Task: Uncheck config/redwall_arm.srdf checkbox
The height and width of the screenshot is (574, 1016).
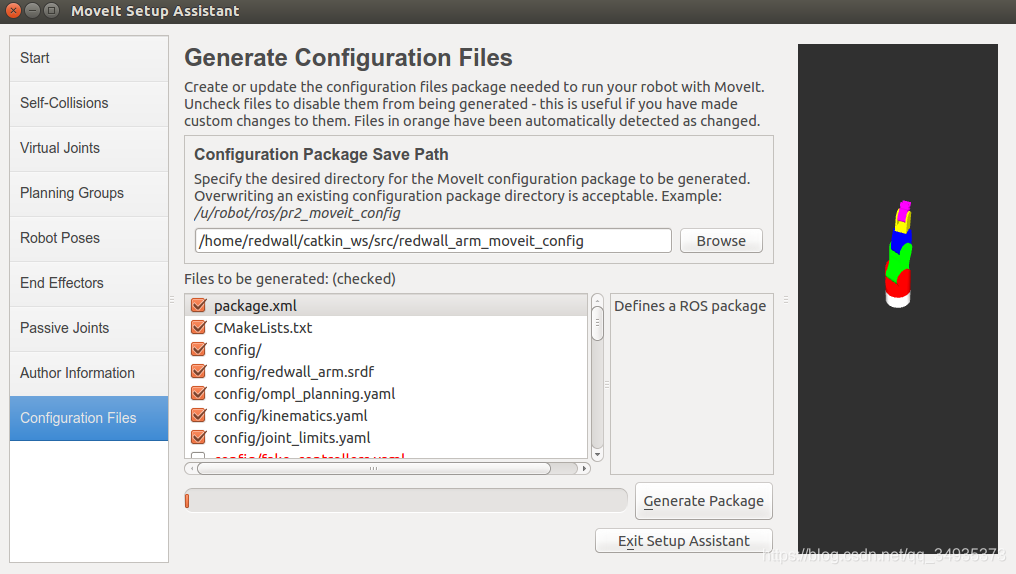Action: [199, 371]
